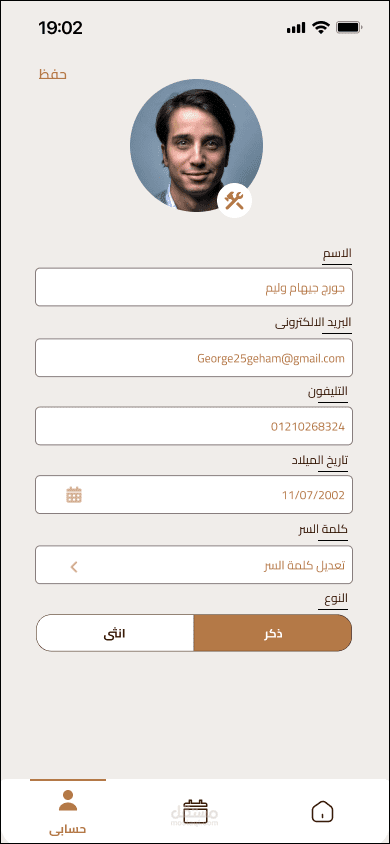The image size is (390, 844).
Task: Tap حفظ to save profile
Action: [52, 74]
